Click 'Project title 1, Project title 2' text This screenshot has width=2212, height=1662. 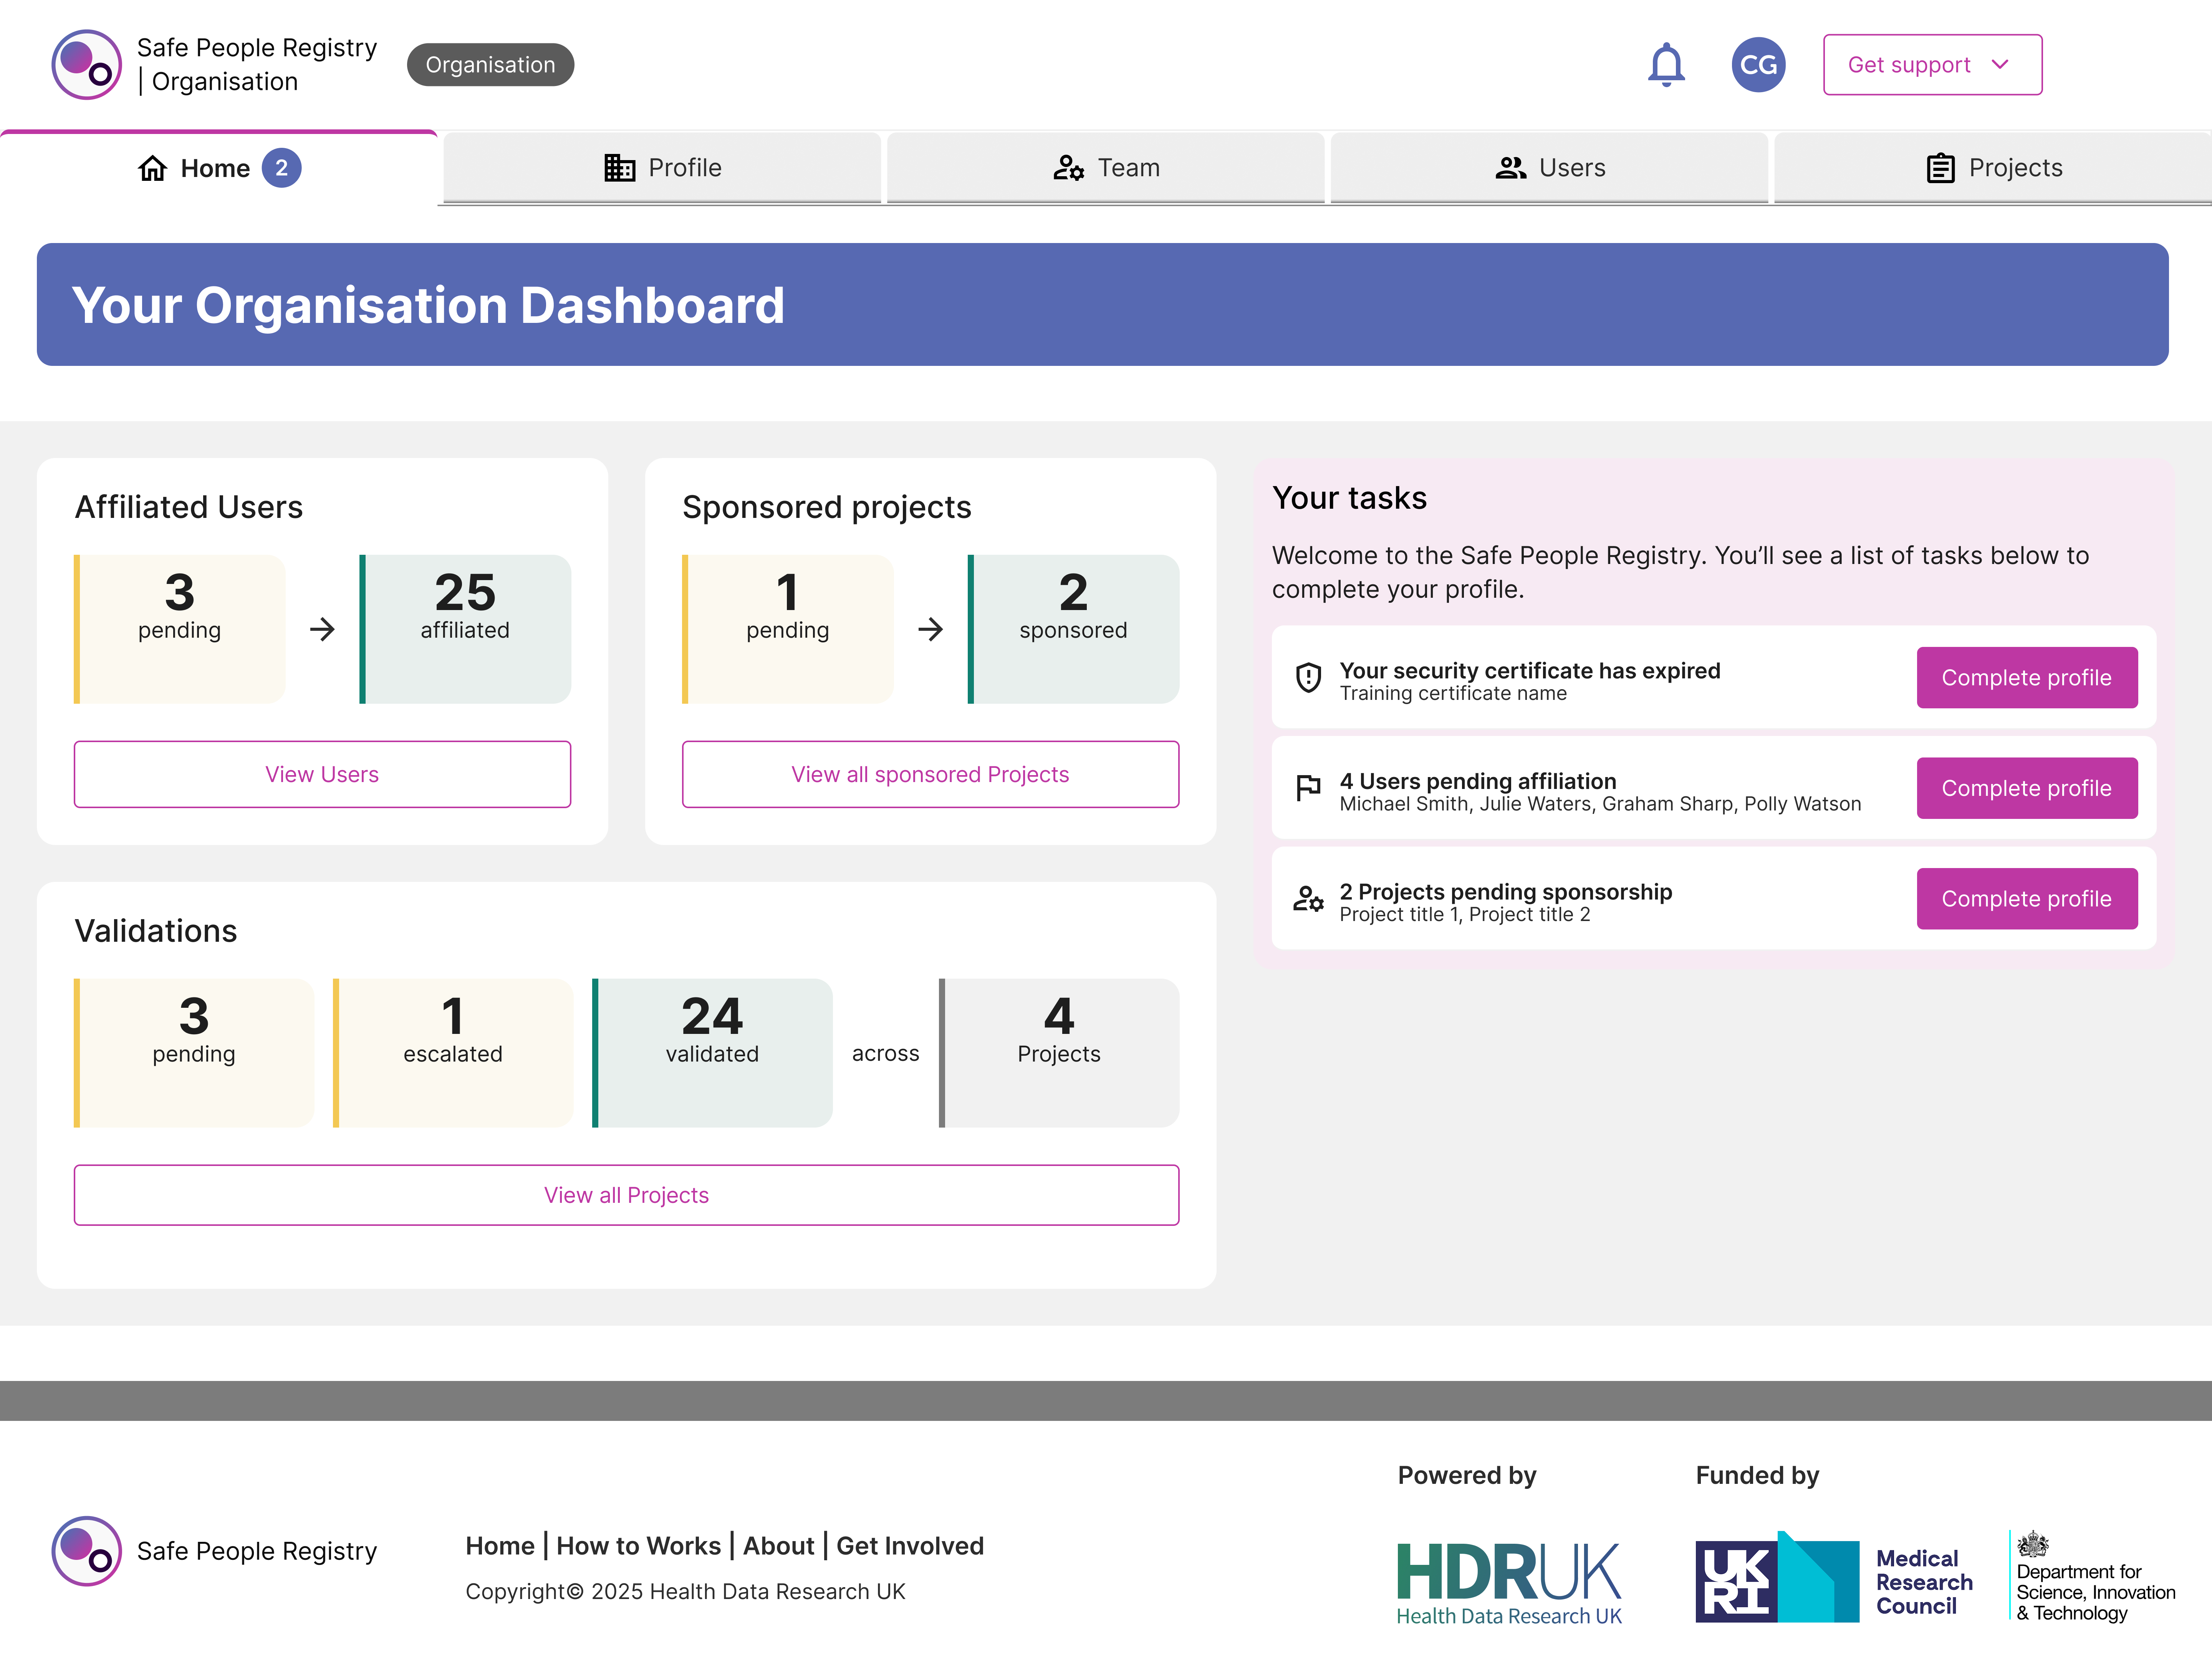[1465, 914]
